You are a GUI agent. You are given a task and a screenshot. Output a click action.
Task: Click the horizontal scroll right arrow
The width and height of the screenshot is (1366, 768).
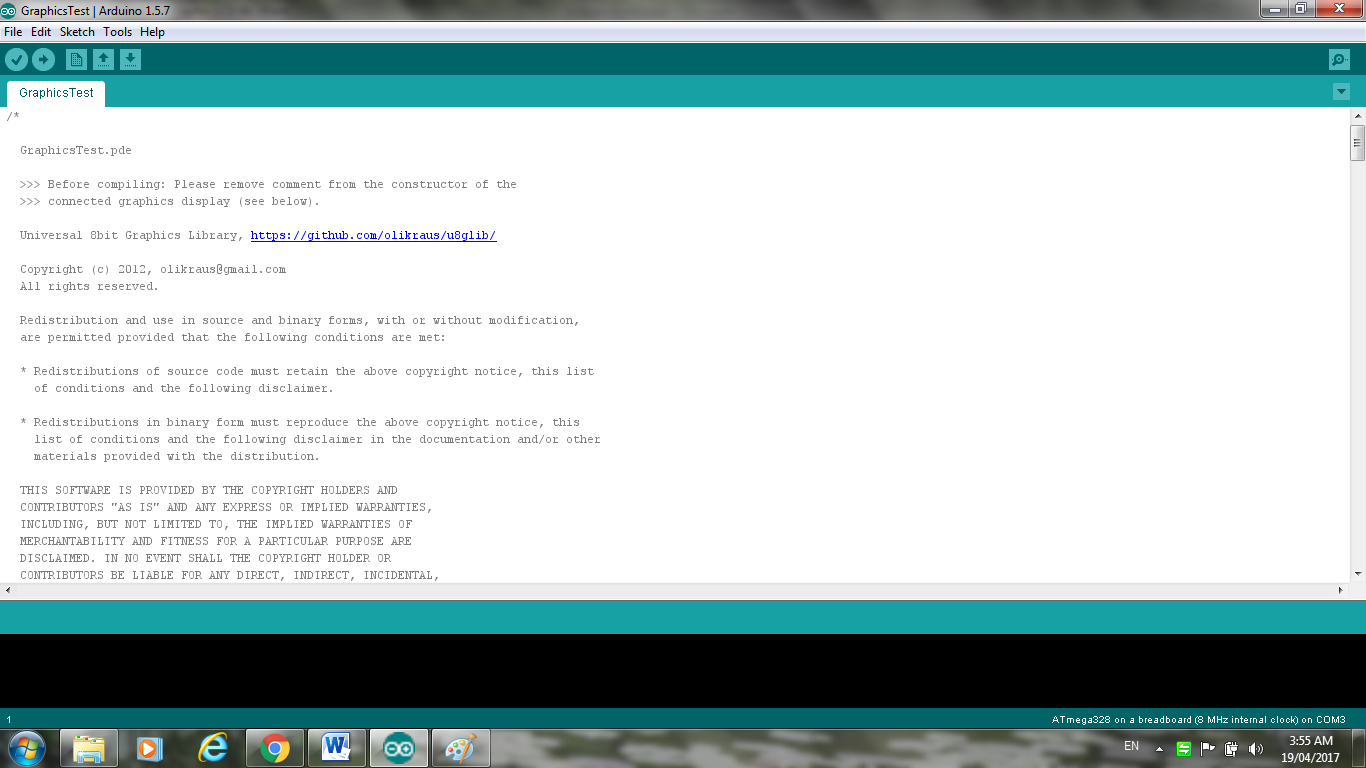point(1342,590)
